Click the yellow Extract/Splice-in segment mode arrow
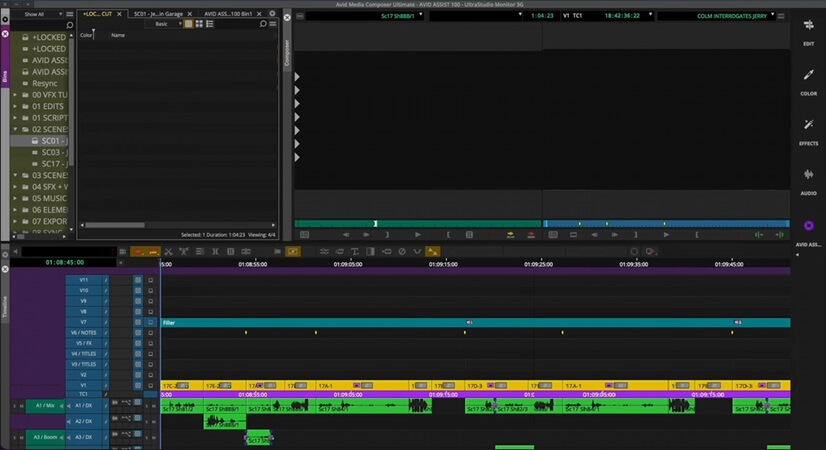This screenshot has height=450, width=826. pyautogui.click(x=153, y=252)
